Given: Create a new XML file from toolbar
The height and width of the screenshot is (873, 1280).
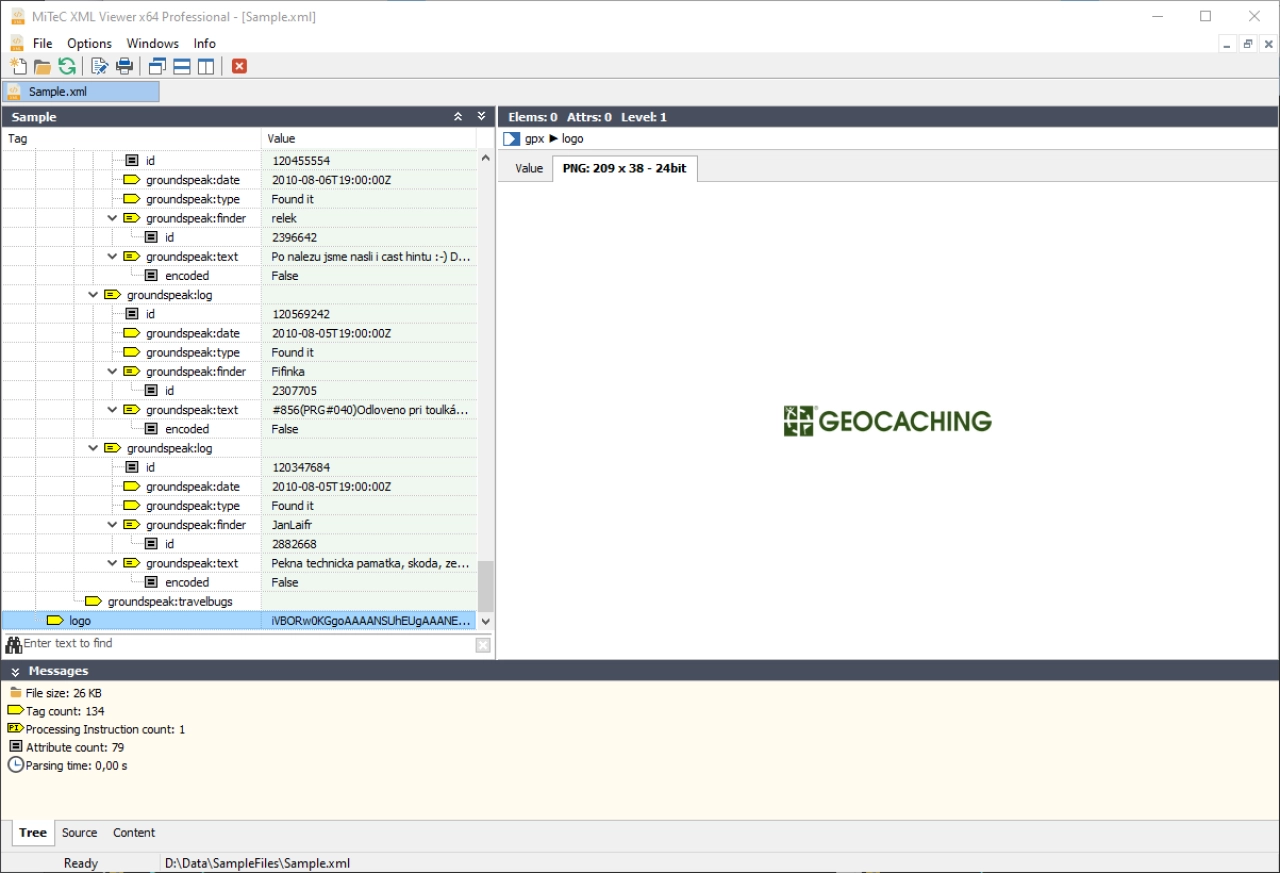Looking at the screenshot, I should [x=18, y=66].
